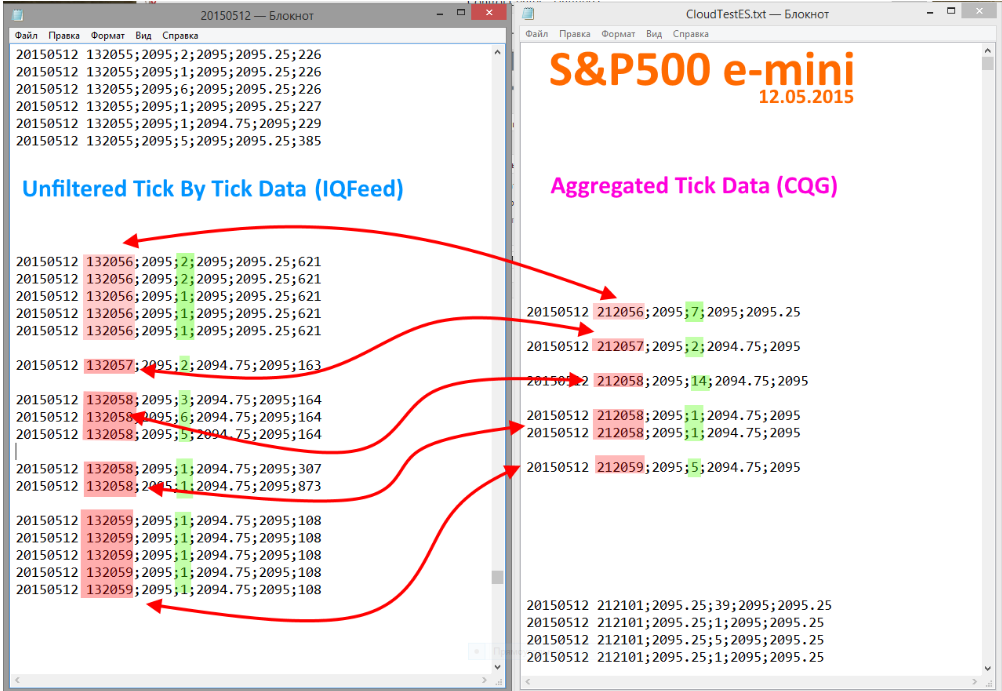Image resolution: width=1002 pixels, height=691 pixels.
Task: Click the line "132057;2095;2;2094.75;2095;163"
Action: coord(169,366)
